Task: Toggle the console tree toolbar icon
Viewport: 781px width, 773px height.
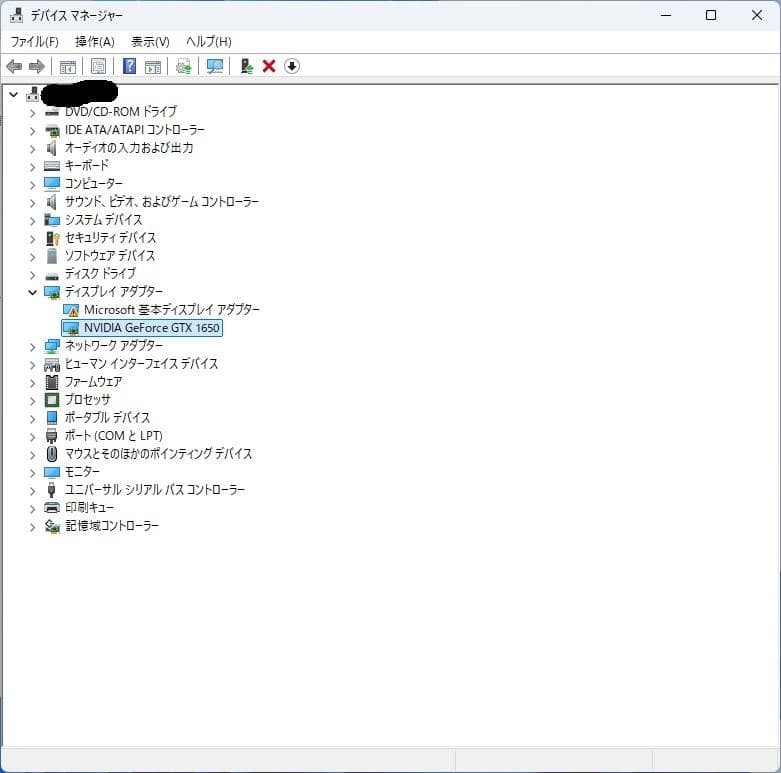Action: pos(68,66)
